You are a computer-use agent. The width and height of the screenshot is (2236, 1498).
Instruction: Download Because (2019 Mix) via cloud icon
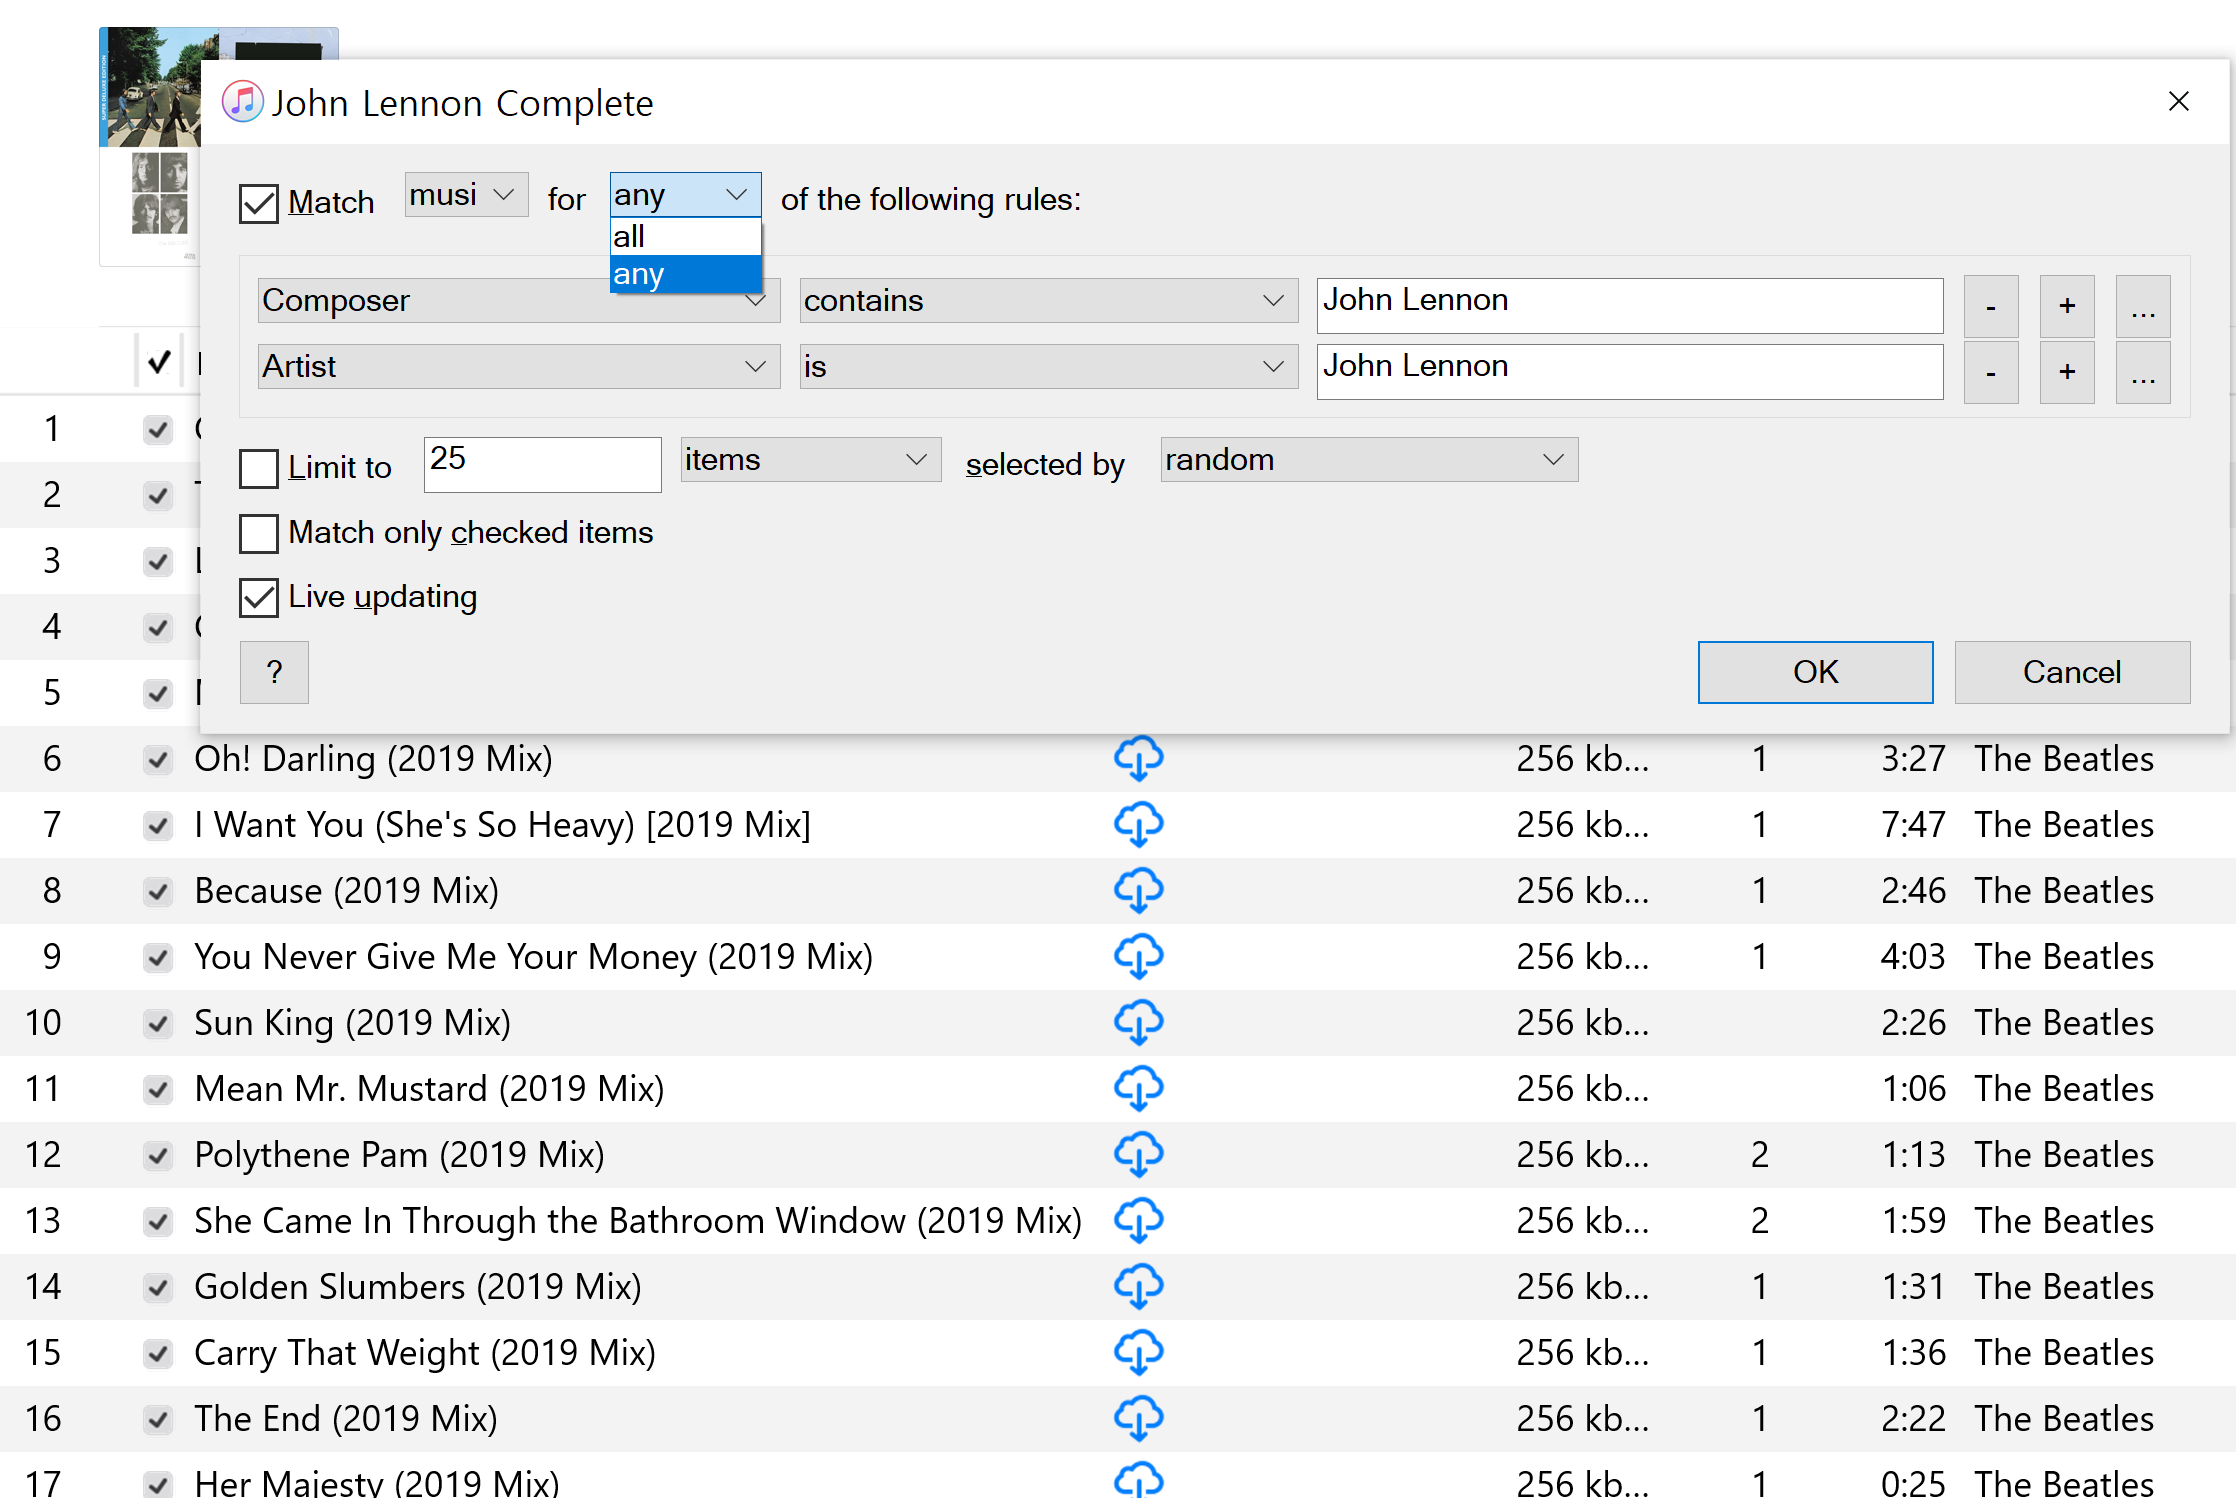1138,891
